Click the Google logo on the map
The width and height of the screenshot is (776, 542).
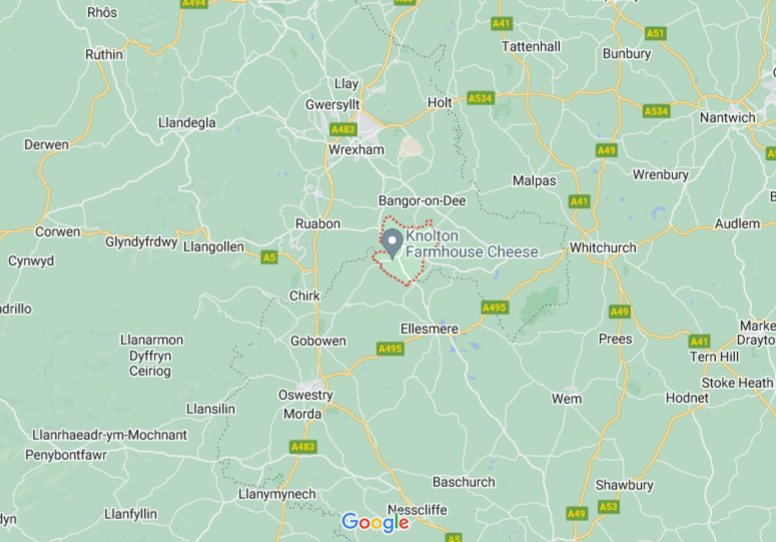point(376,523)
